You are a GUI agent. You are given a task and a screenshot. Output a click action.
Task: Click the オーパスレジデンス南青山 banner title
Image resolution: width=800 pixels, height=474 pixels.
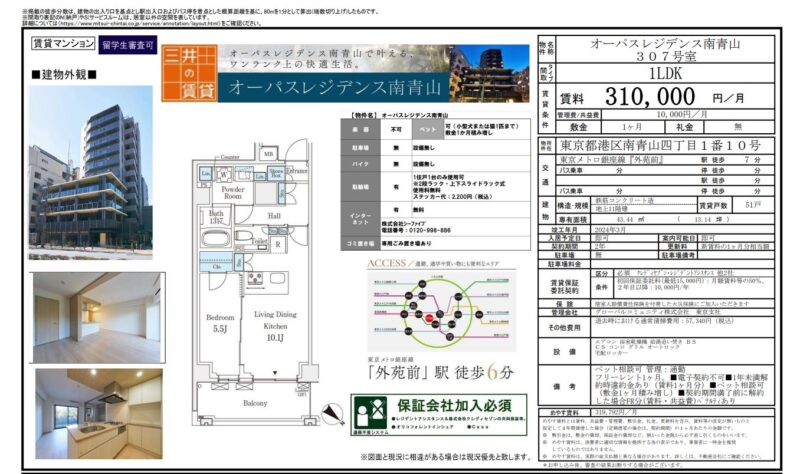(334, 87)
